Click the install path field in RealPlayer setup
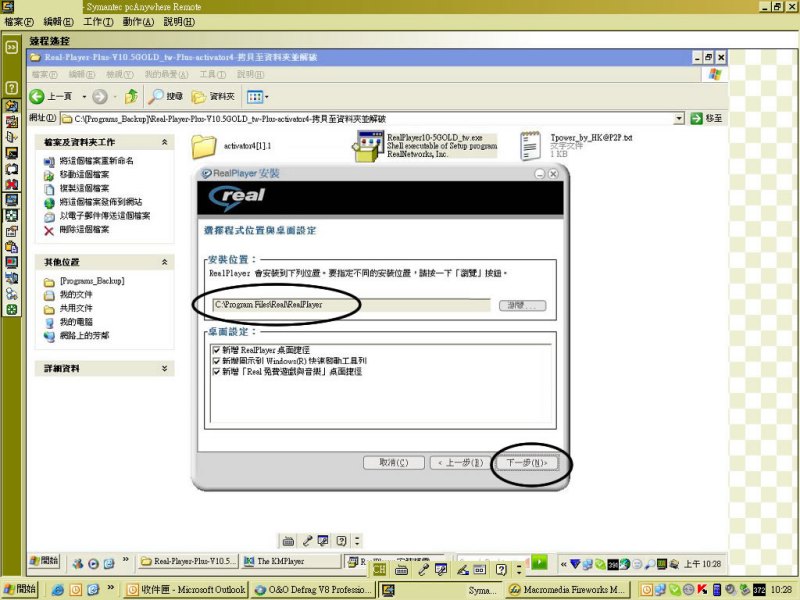Screen dimensions: 800x600 click(x=351, y=305)
